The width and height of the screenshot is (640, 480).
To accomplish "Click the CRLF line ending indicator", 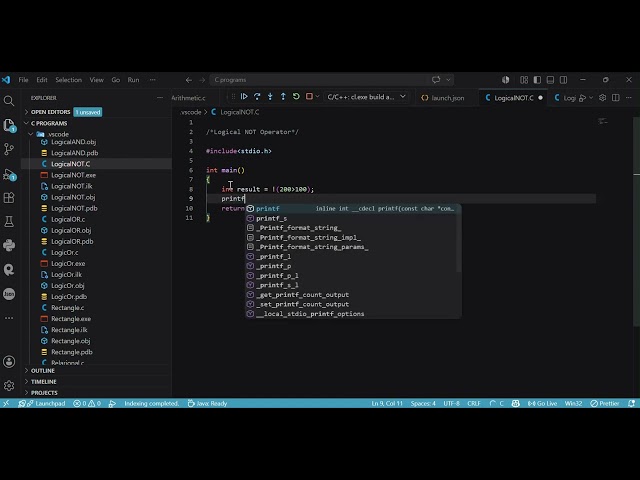I will 473,403.
